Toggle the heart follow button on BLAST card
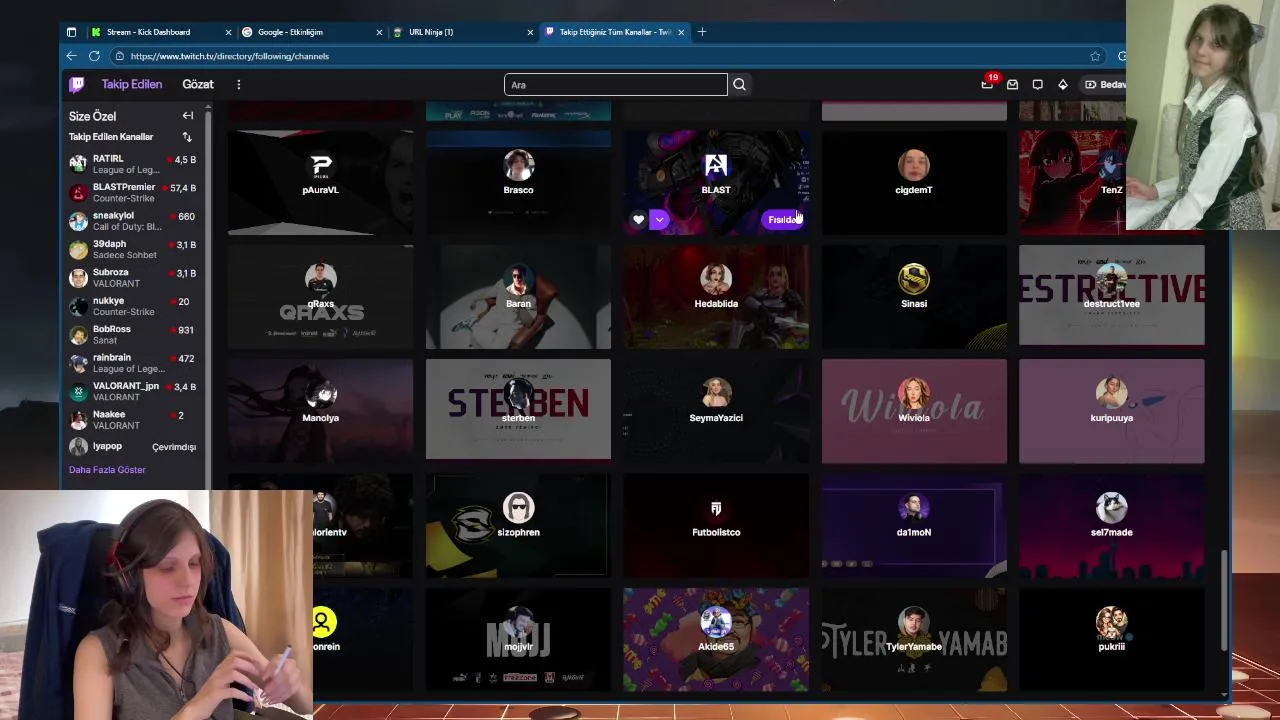The height and width of the screenshot is (720, 1280). click(x=639, y=220)
